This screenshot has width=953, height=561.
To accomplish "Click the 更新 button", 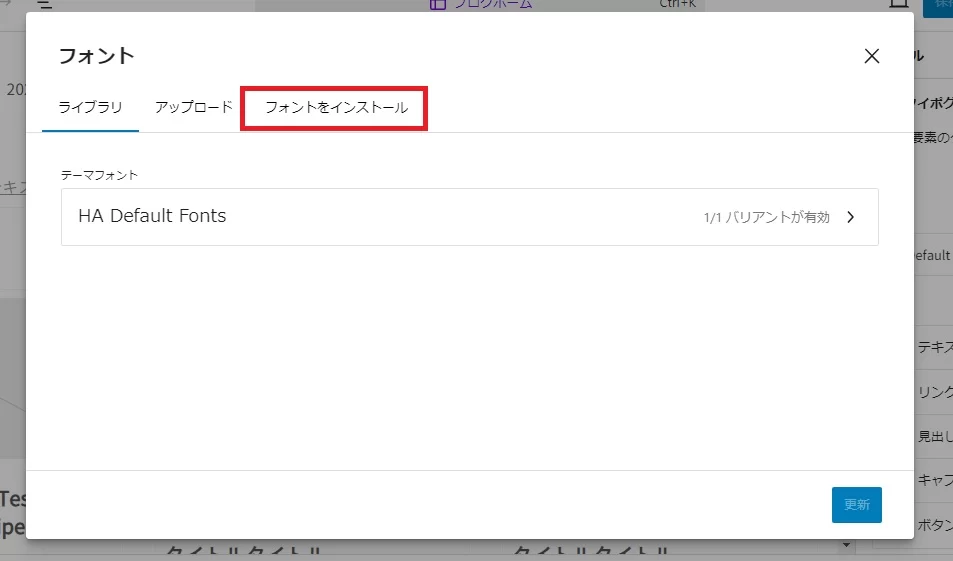I will [856, 504].
